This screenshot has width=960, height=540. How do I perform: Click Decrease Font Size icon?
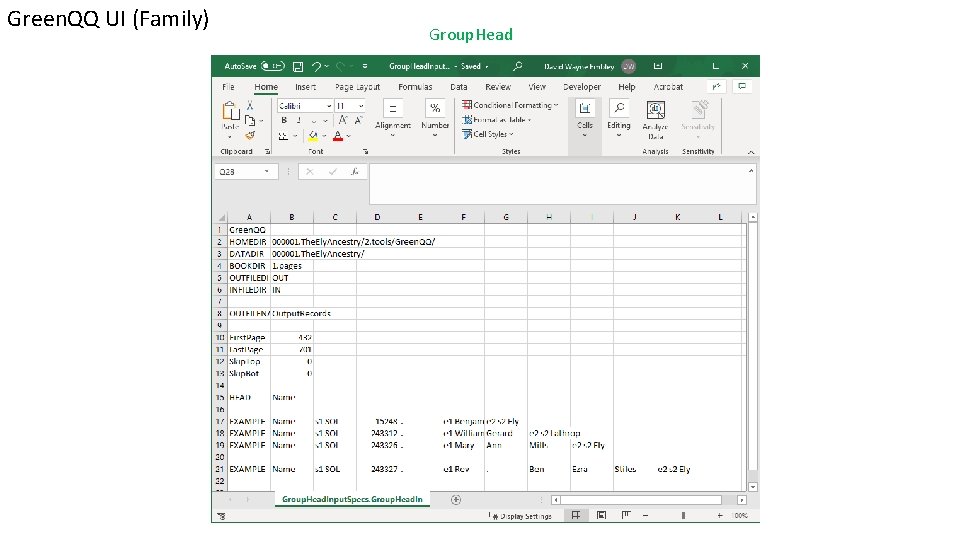tap(358, 120)
